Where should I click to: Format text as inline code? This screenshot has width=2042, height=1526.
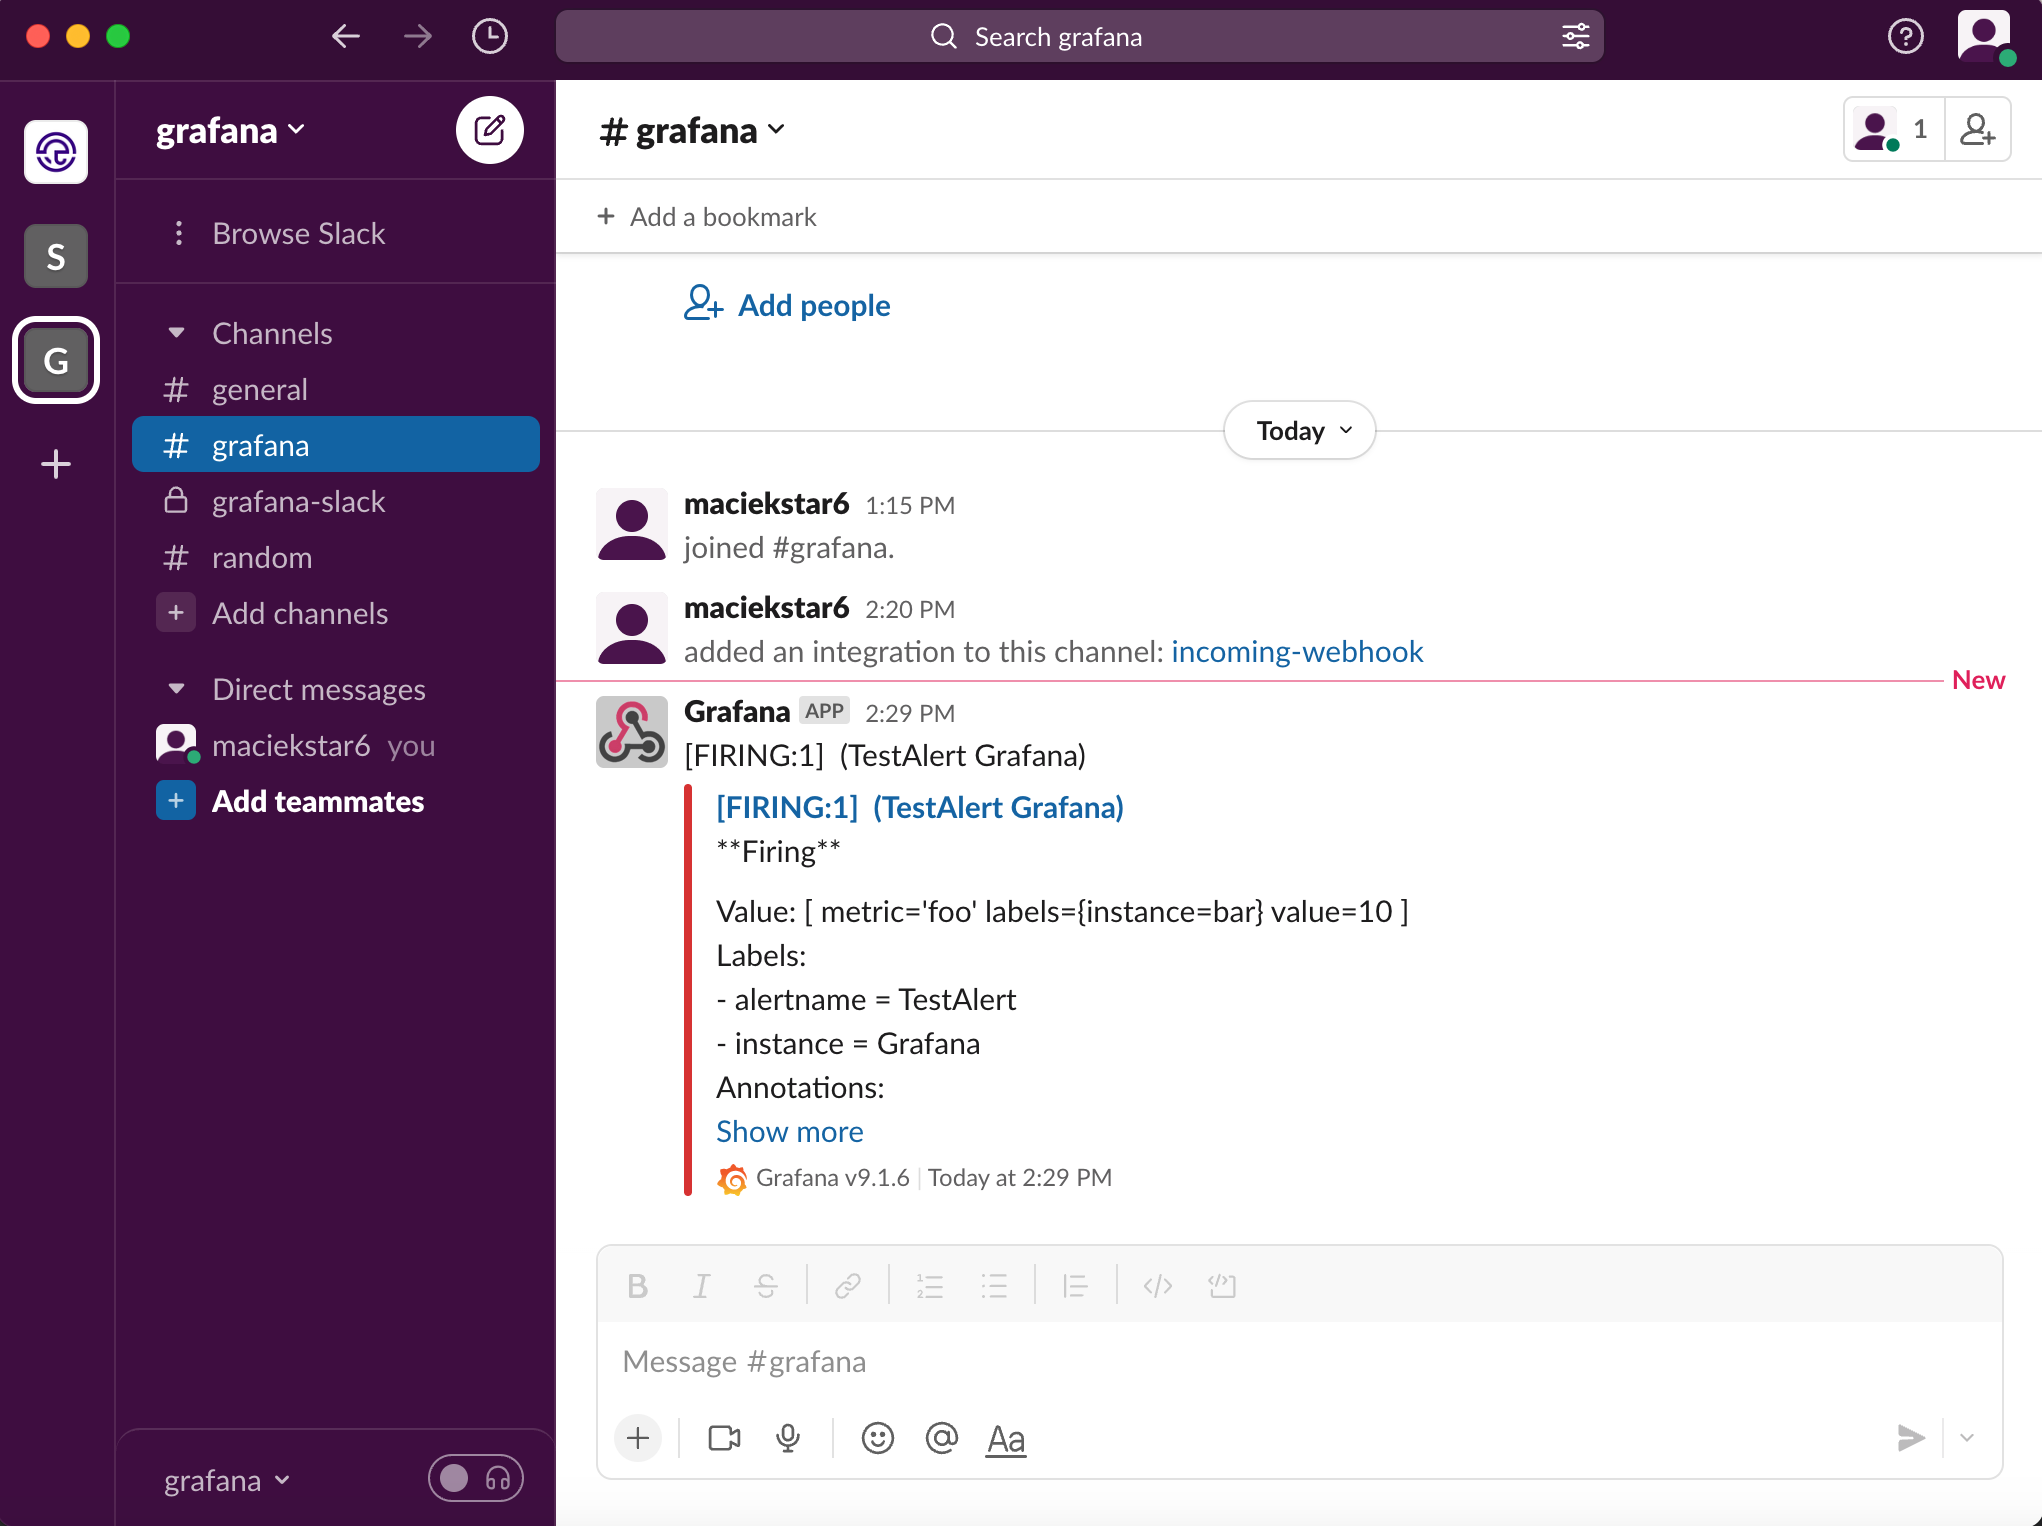(x=1158, y=1286)
